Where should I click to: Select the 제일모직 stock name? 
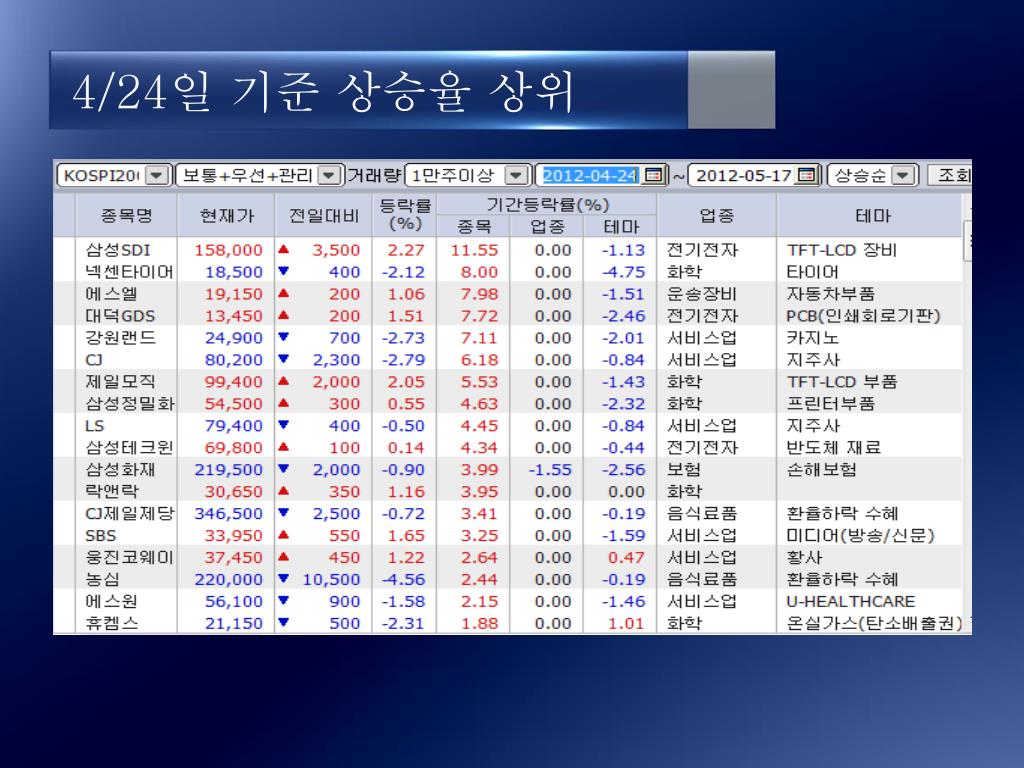(121, 381)
